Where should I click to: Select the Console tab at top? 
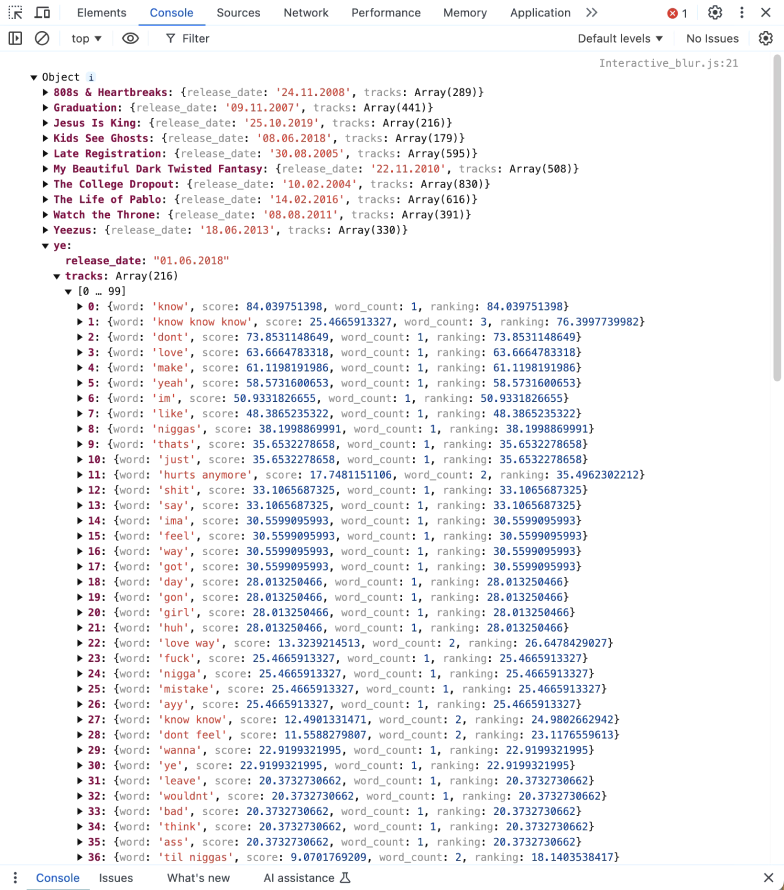click(x=171, y=12)
